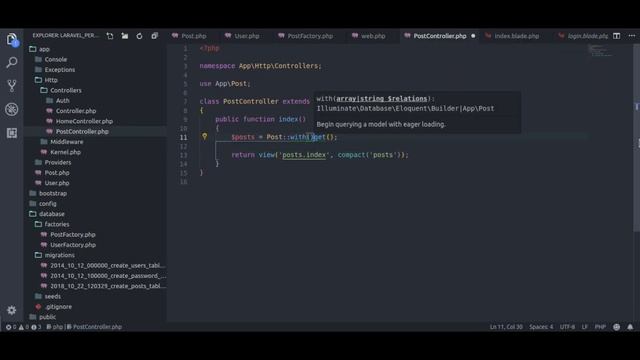Click the editor minimap
The height and width of the screenshot is (360, 640).
click(x=600, y=51)
